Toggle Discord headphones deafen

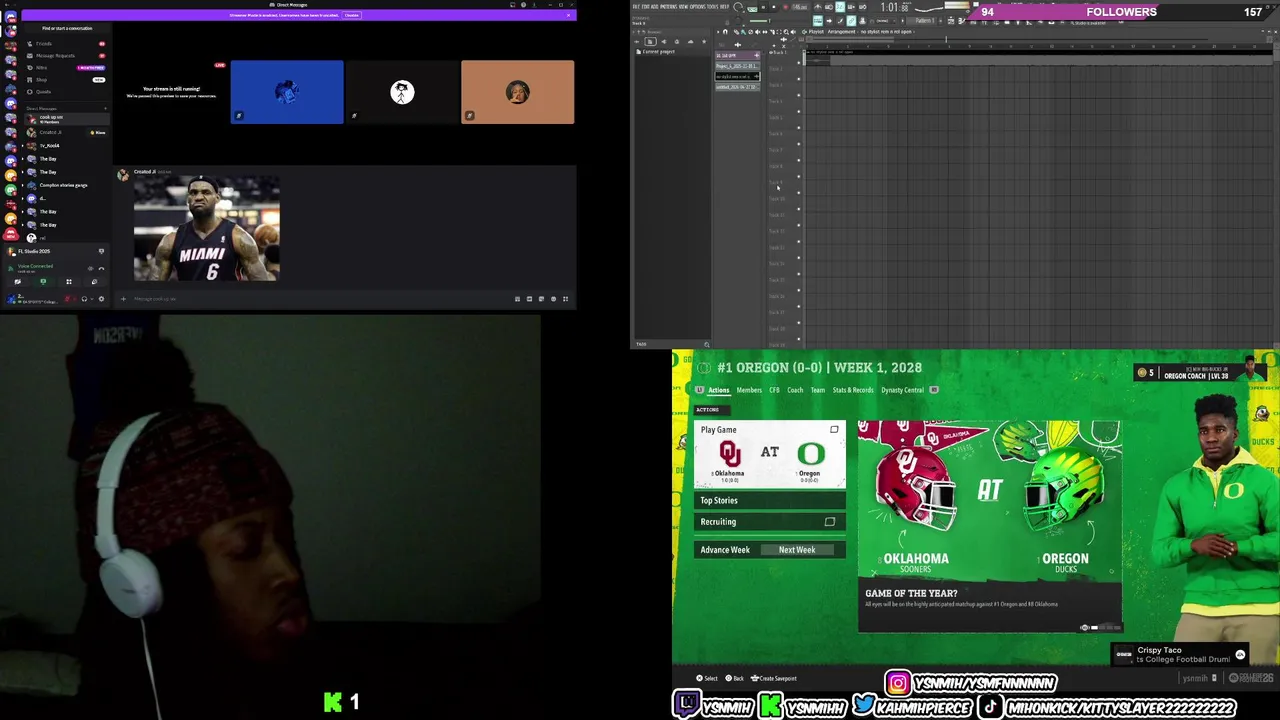coord(84,299)
